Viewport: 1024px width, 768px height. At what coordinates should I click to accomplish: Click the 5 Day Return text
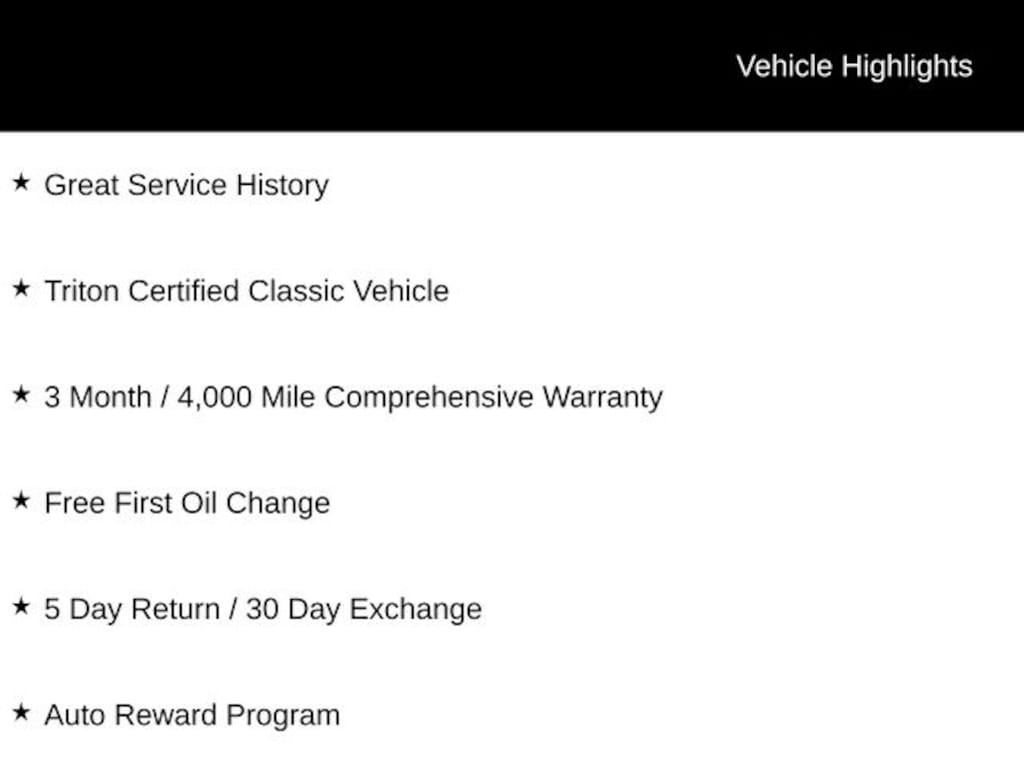[x=131, y=609]
